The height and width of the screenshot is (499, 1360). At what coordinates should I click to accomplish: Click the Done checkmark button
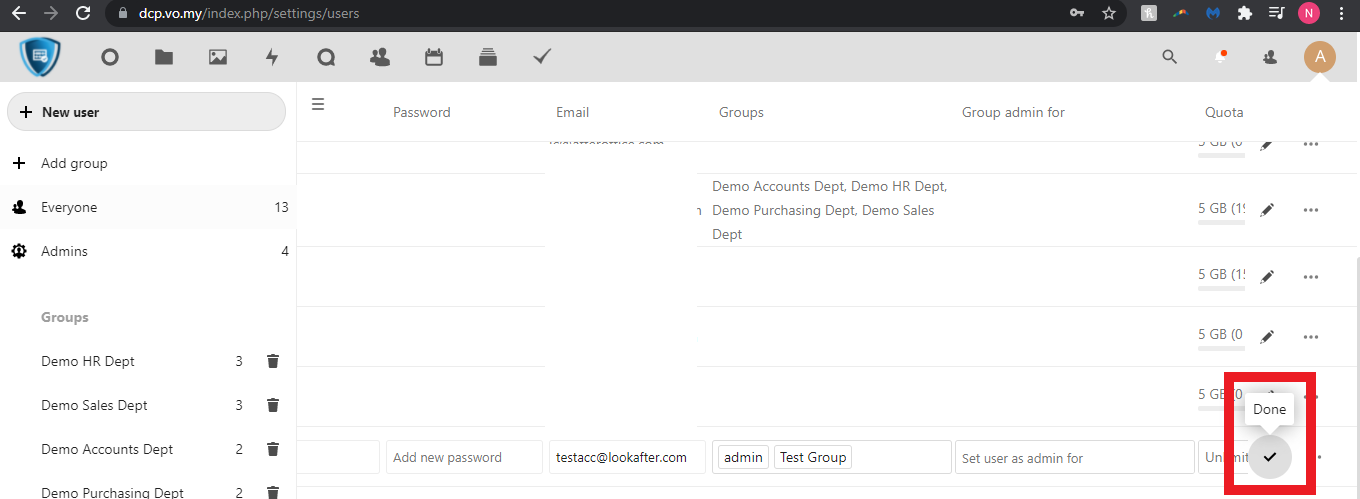point(1270,457)
